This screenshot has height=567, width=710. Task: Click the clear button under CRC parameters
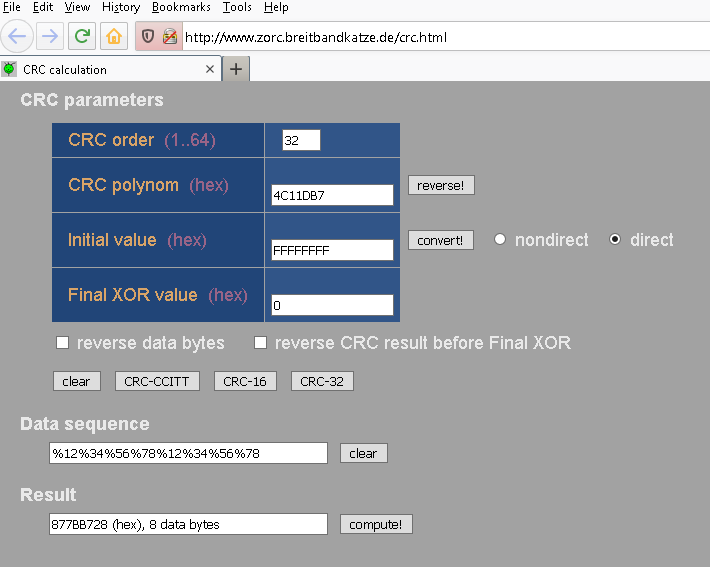77,381
